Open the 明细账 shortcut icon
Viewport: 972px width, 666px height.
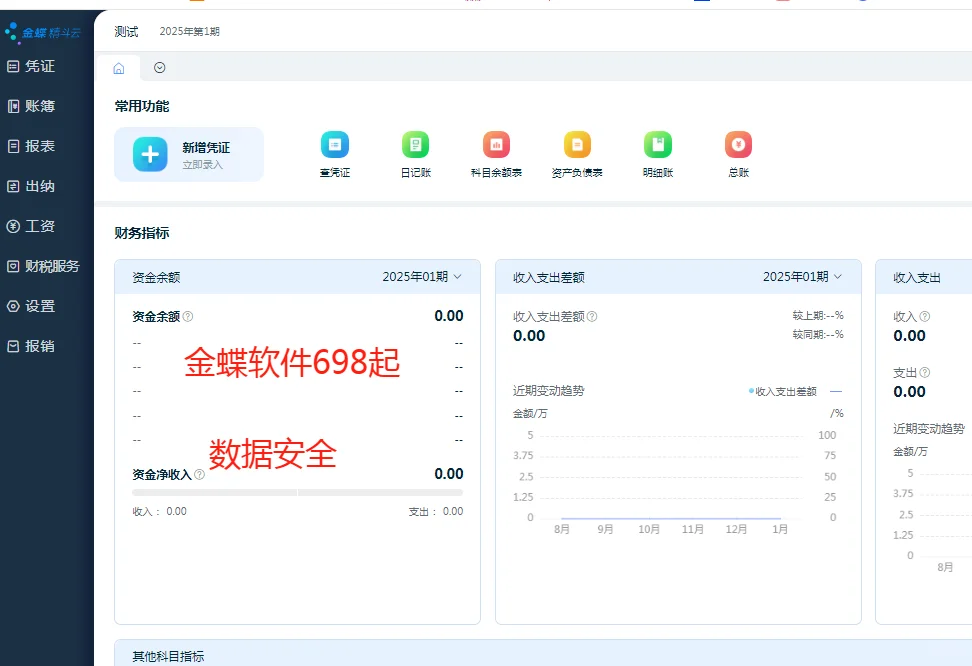[x=658, y=145]
